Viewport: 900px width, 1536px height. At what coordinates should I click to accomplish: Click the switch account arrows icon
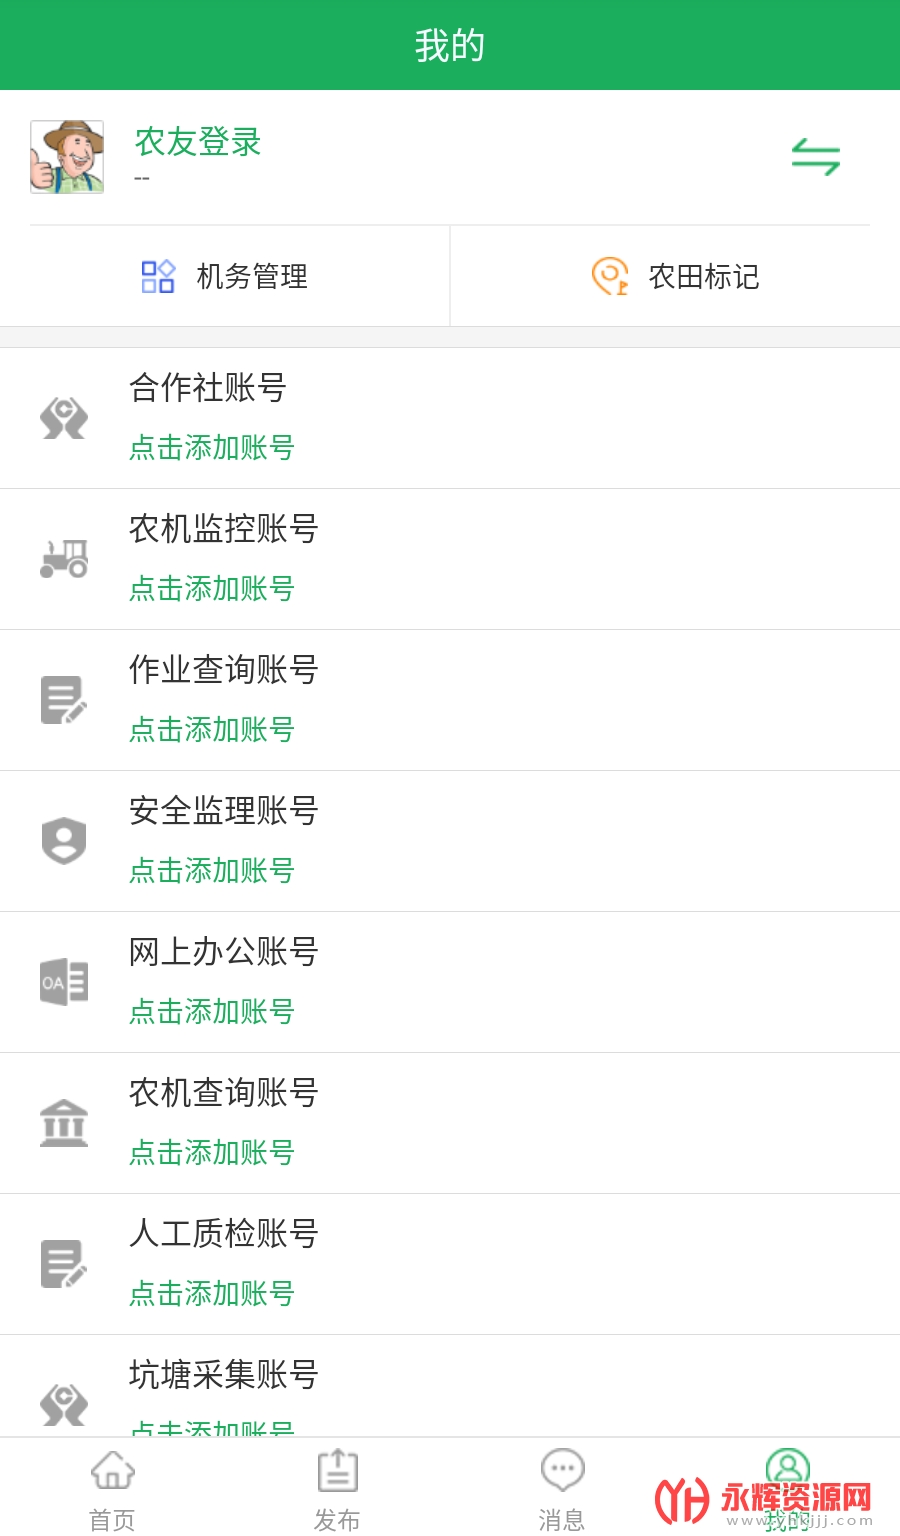[815, 157]
